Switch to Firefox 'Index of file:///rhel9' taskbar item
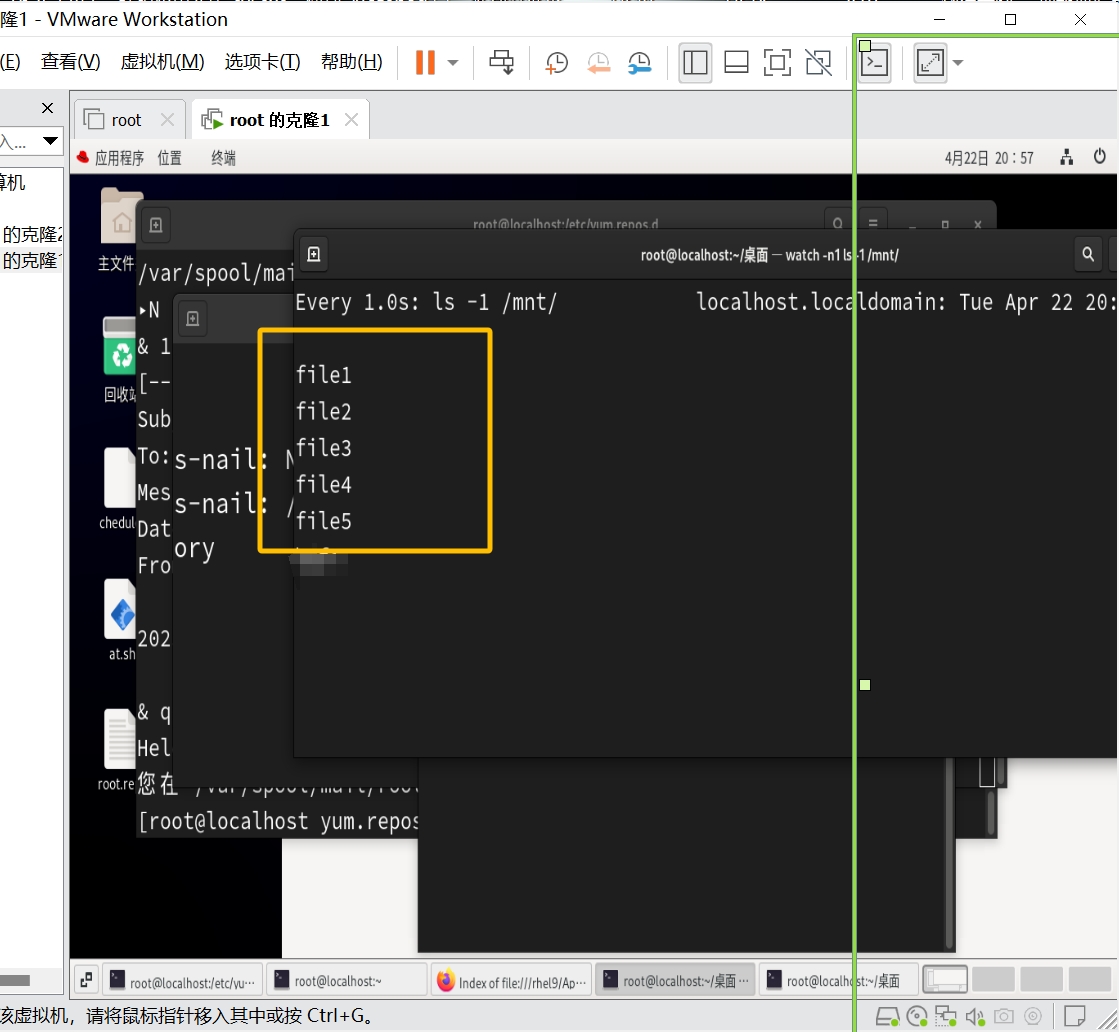 tap(511, 981)
